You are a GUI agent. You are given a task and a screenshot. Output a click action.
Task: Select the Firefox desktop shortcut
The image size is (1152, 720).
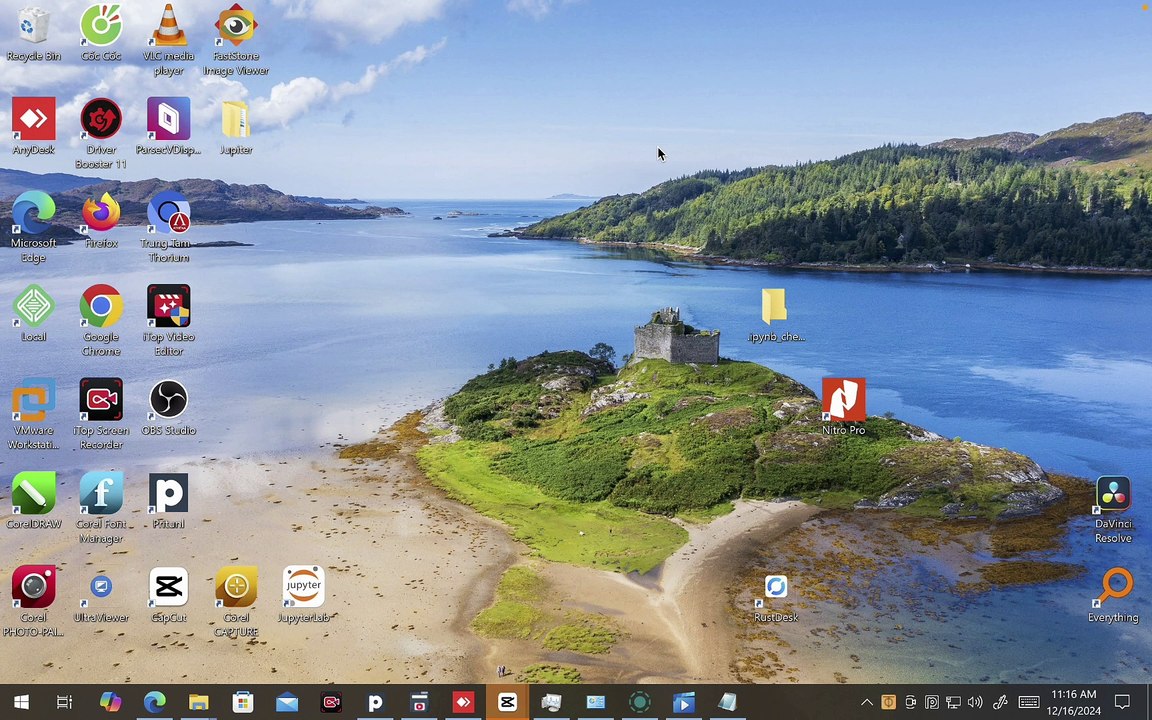point(101,215)
